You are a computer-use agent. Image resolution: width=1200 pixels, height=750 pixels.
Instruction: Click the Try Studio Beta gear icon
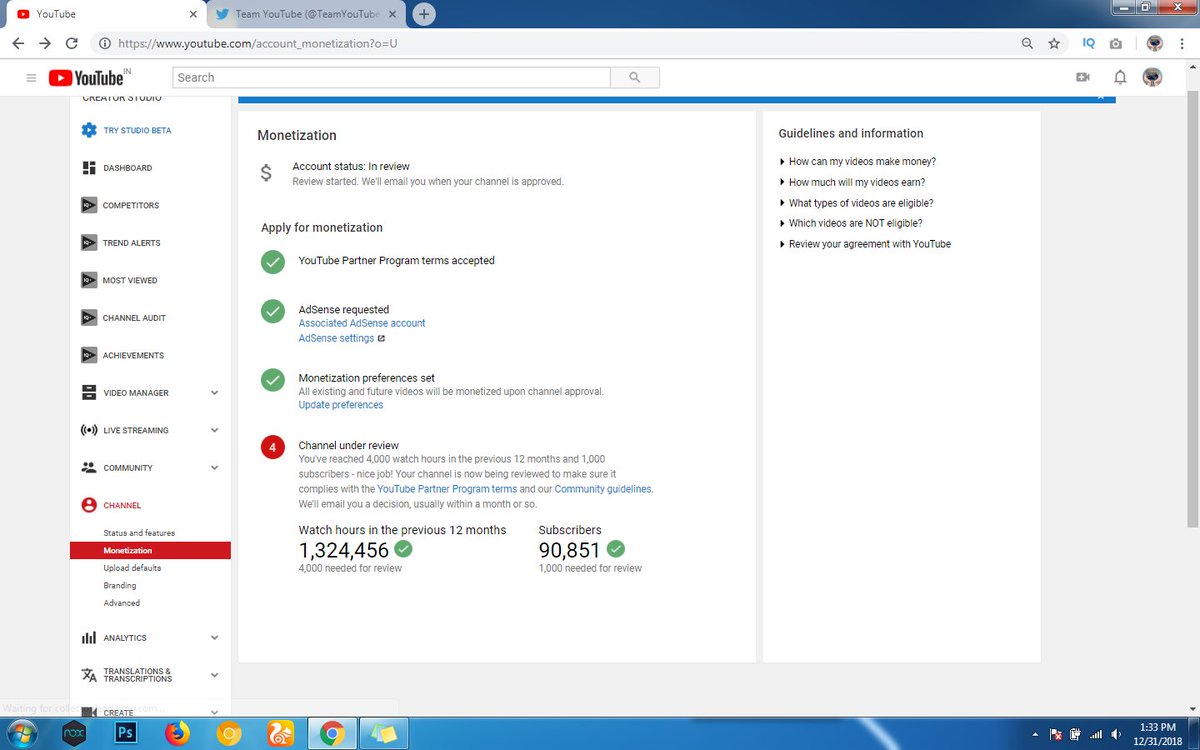[89, 130]
